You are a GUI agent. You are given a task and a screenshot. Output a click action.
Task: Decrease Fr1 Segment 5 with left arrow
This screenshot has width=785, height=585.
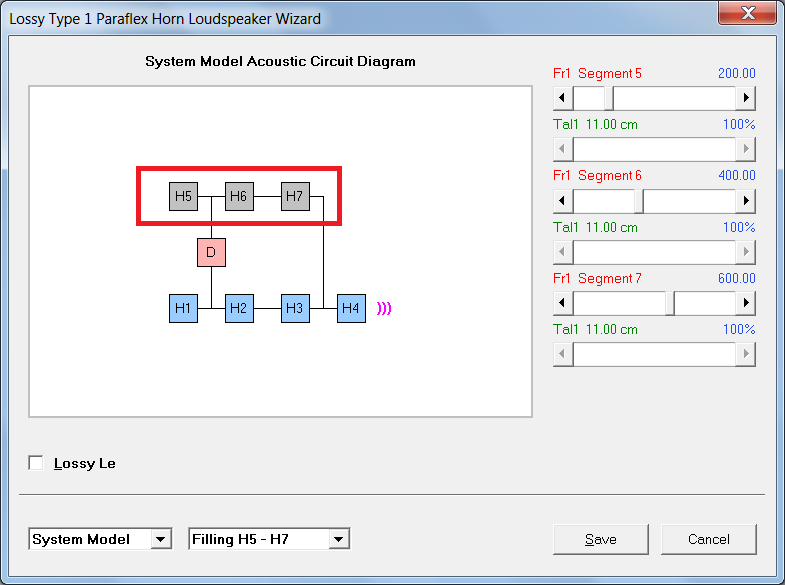[x=563, y=98]
